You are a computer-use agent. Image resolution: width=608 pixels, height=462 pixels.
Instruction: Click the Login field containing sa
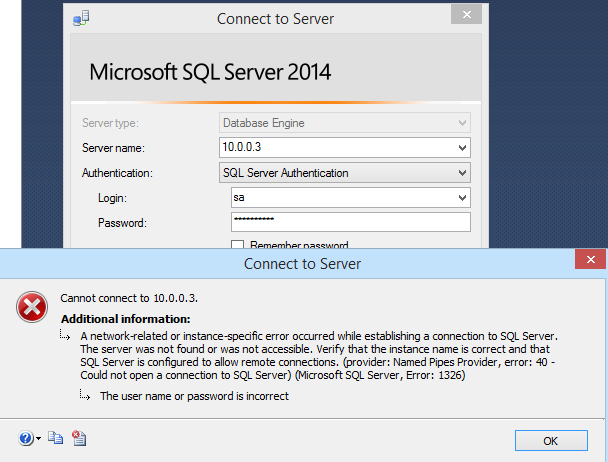click(340, 198)
